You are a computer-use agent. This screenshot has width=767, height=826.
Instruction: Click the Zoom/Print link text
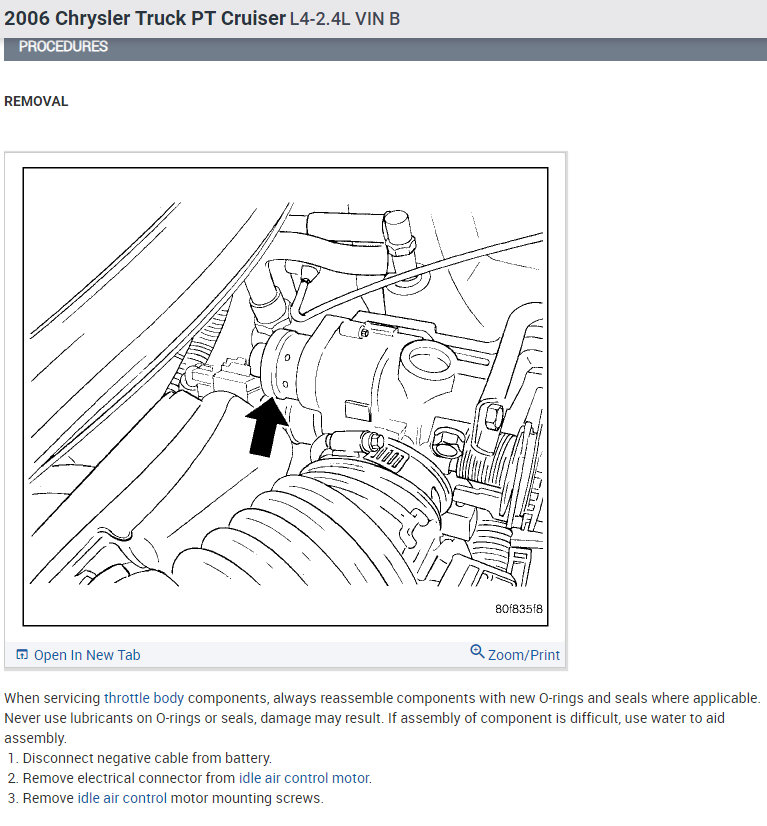click(524, 655)
